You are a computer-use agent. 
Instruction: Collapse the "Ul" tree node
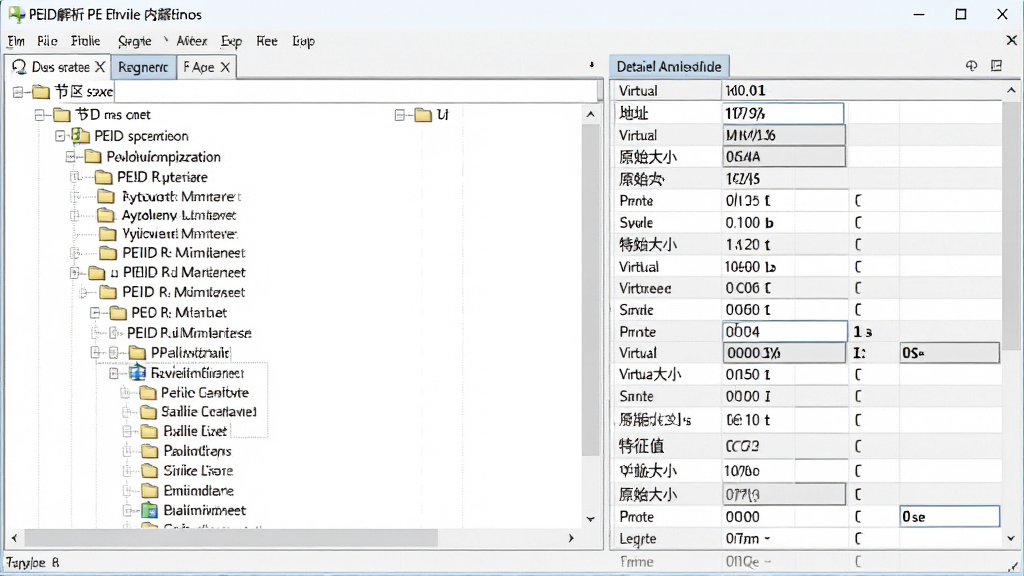click(x=400, y=116)
